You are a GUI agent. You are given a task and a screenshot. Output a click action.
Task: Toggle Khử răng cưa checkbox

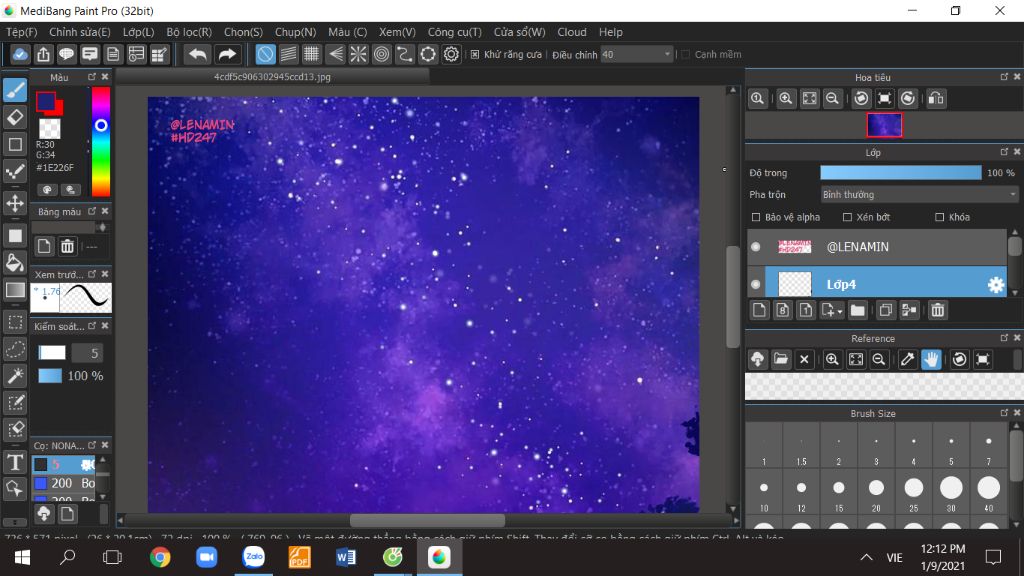pyautogui.click(x=475, y=54)
